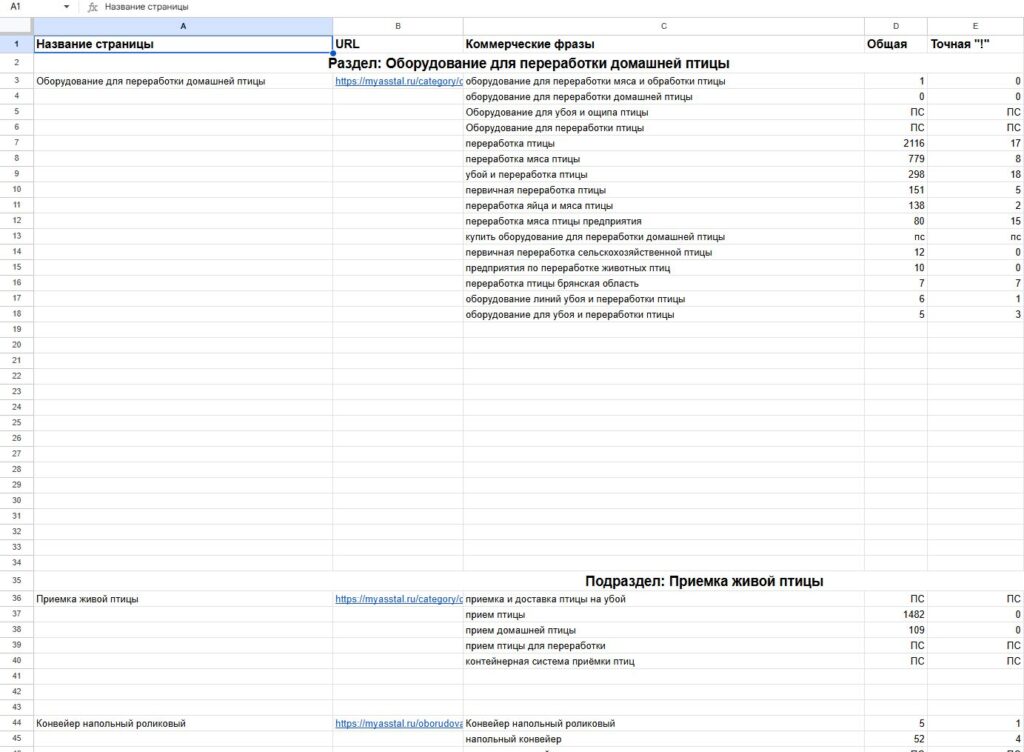This screenshot has height=752, width=1024.
Task: Select phrase cell 'переработка мяса птицы'
Action: pyautogui.click(x=664, y=159)
